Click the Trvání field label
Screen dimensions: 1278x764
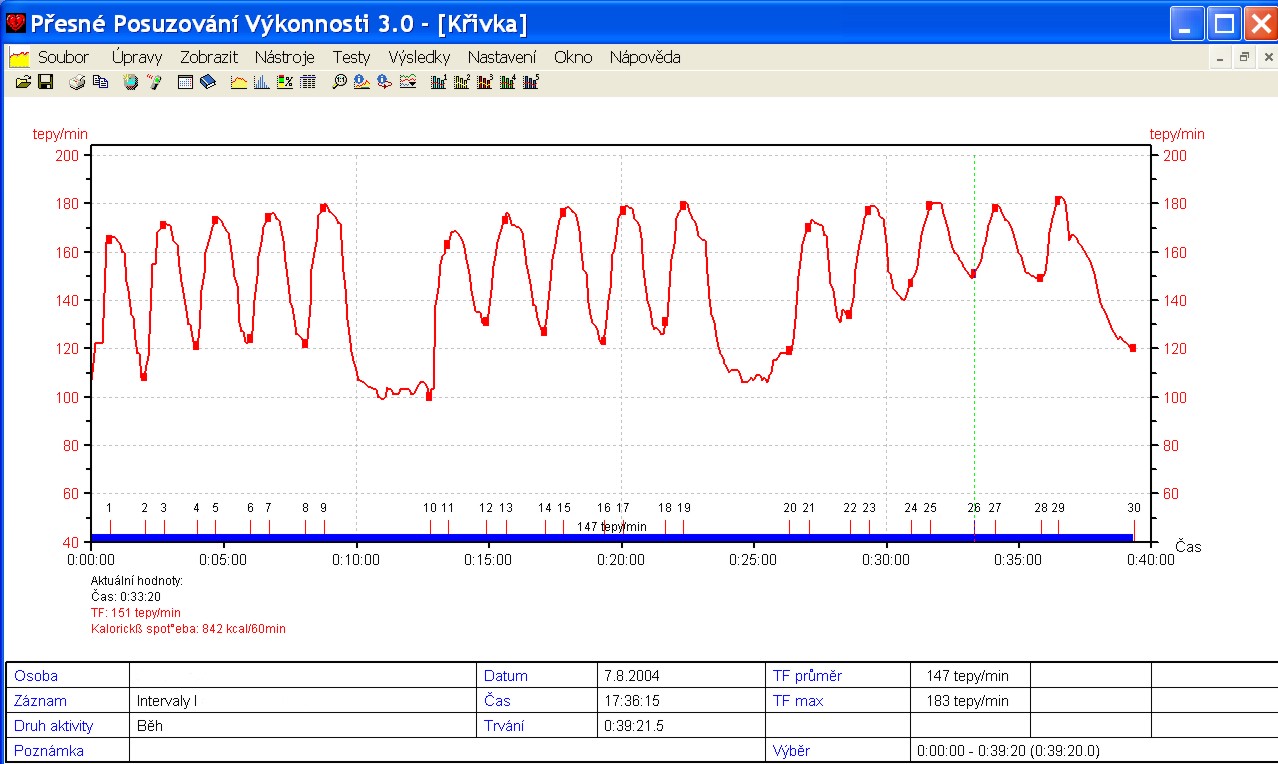(x=503, y=726)
